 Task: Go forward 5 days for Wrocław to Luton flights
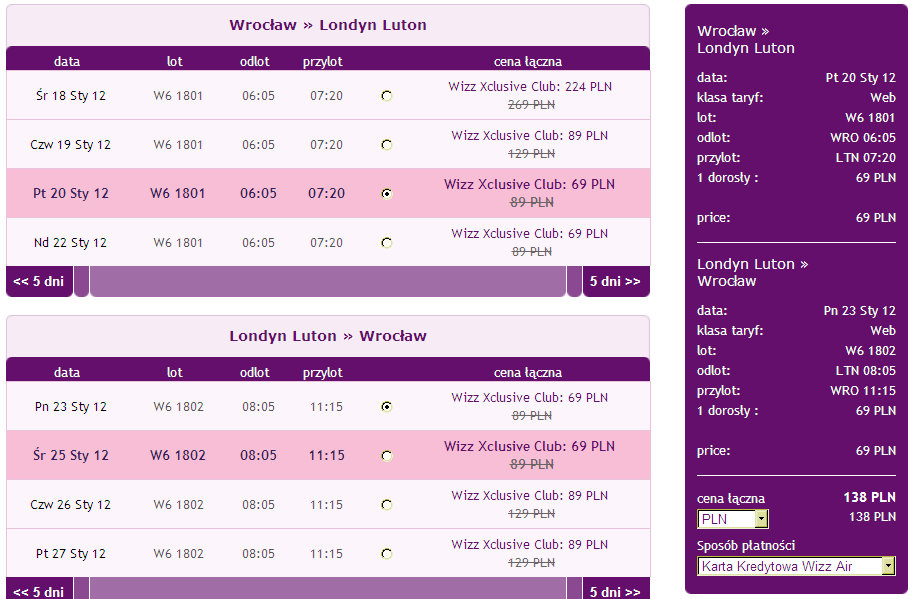(616, 281)
